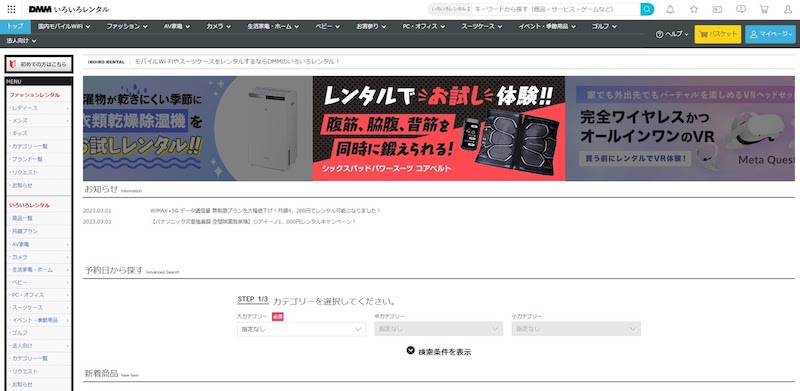Screen dimensions: 800x391
Task: Click the user account icon in header
Action: tap(788, 9)
